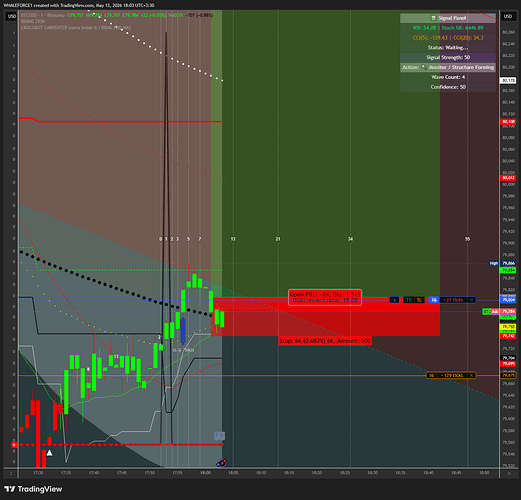
Task: Click the BTCUSD Bitstamp symbol legend
Action: click(43, 15)
